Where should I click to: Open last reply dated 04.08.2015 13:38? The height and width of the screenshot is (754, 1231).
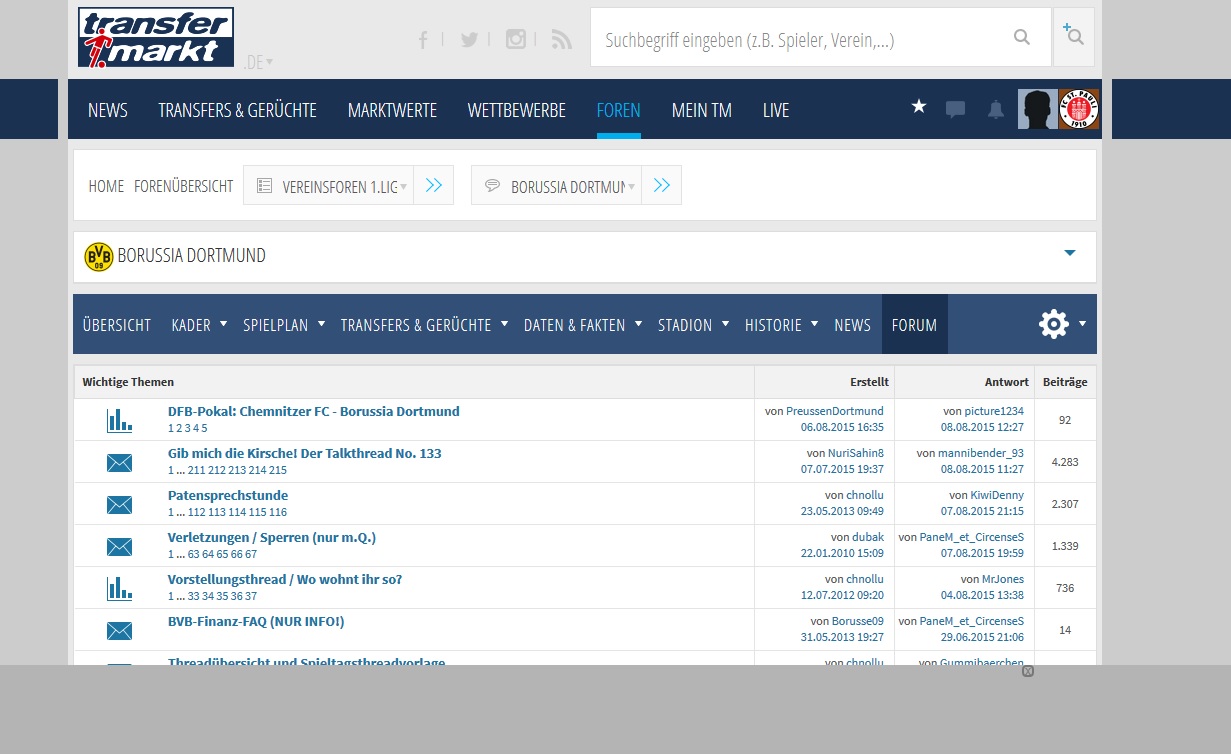pos(982,595)
